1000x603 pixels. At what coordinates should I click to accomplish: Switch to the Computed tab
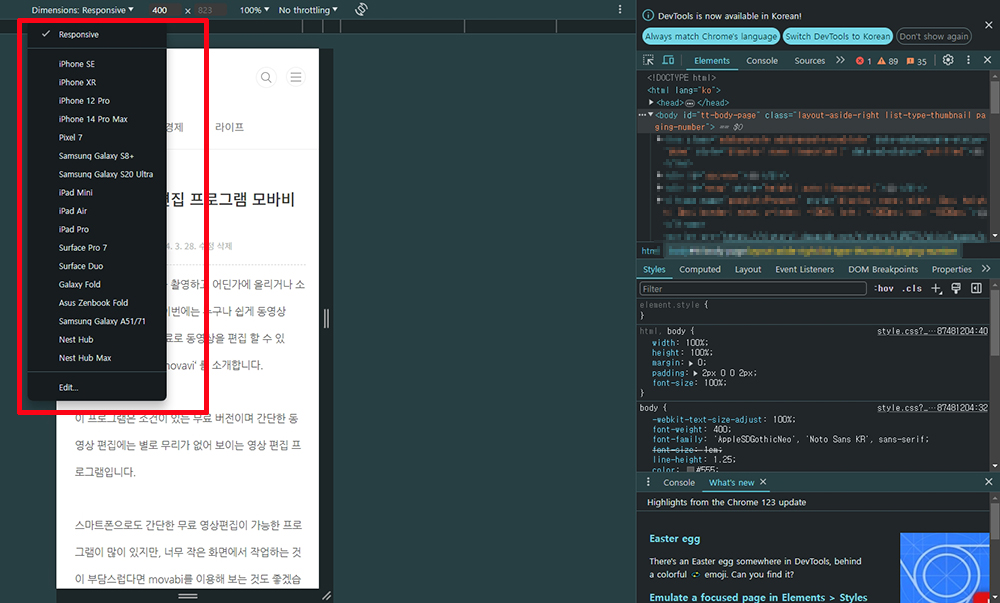tap(700, 270)
